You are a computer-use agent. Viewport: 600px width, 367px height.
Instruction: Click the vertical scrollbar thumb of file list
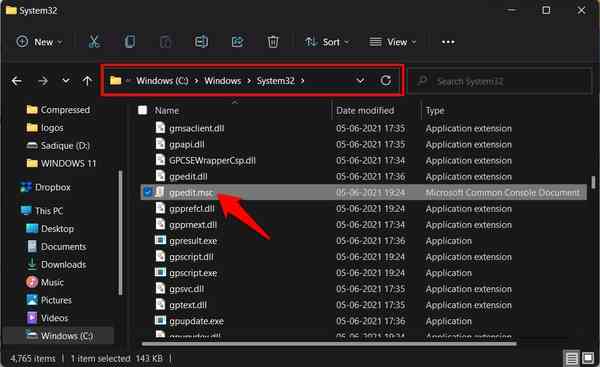593,182
